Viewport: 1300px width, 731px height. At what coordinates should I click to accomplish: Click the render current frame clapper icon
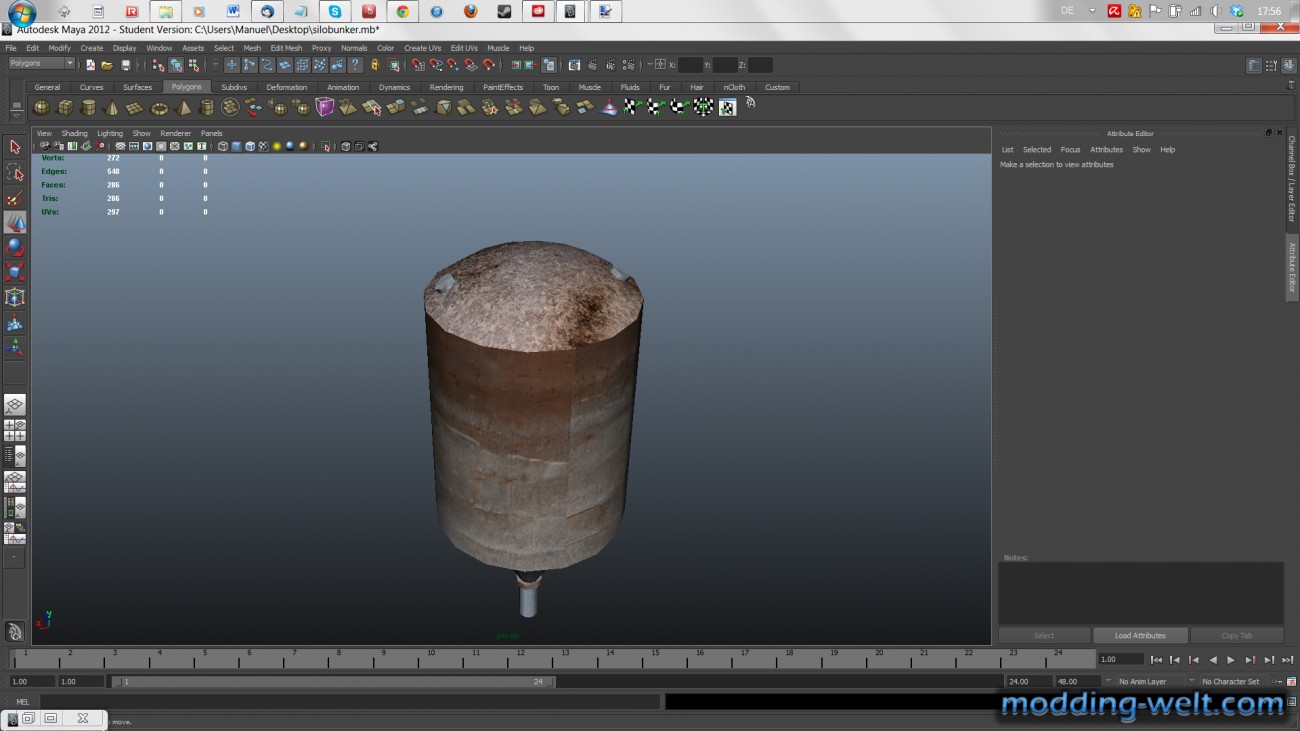pyautogui.click(x=593, y=65)
